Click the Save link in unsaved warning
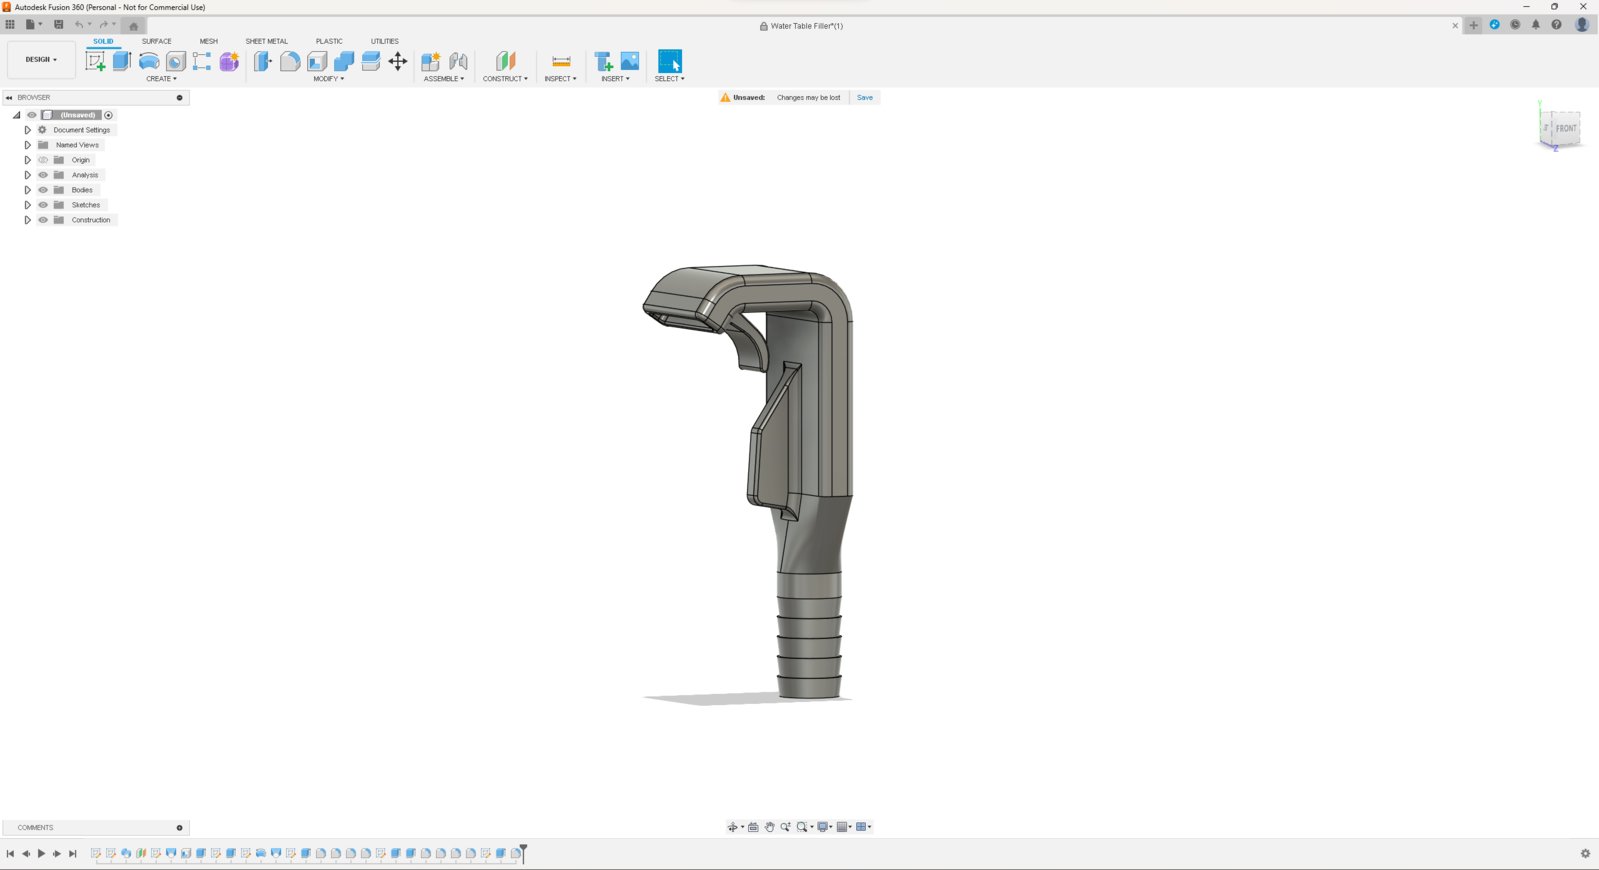1599x870 pixels. point(865,98)
